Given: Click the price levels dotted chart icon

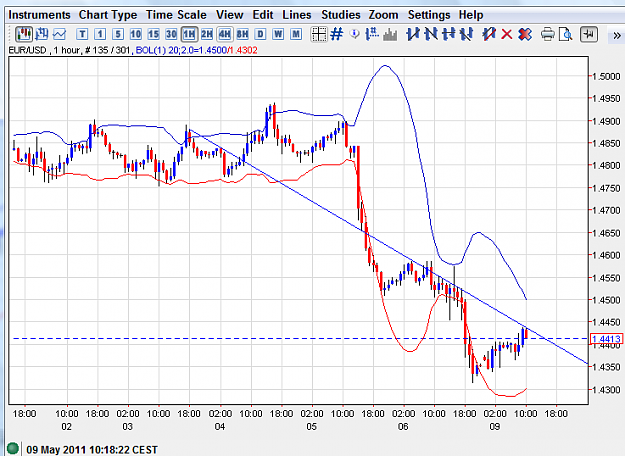Looking at the screenshot, I should pyautogui.click(x=372, y=34).
